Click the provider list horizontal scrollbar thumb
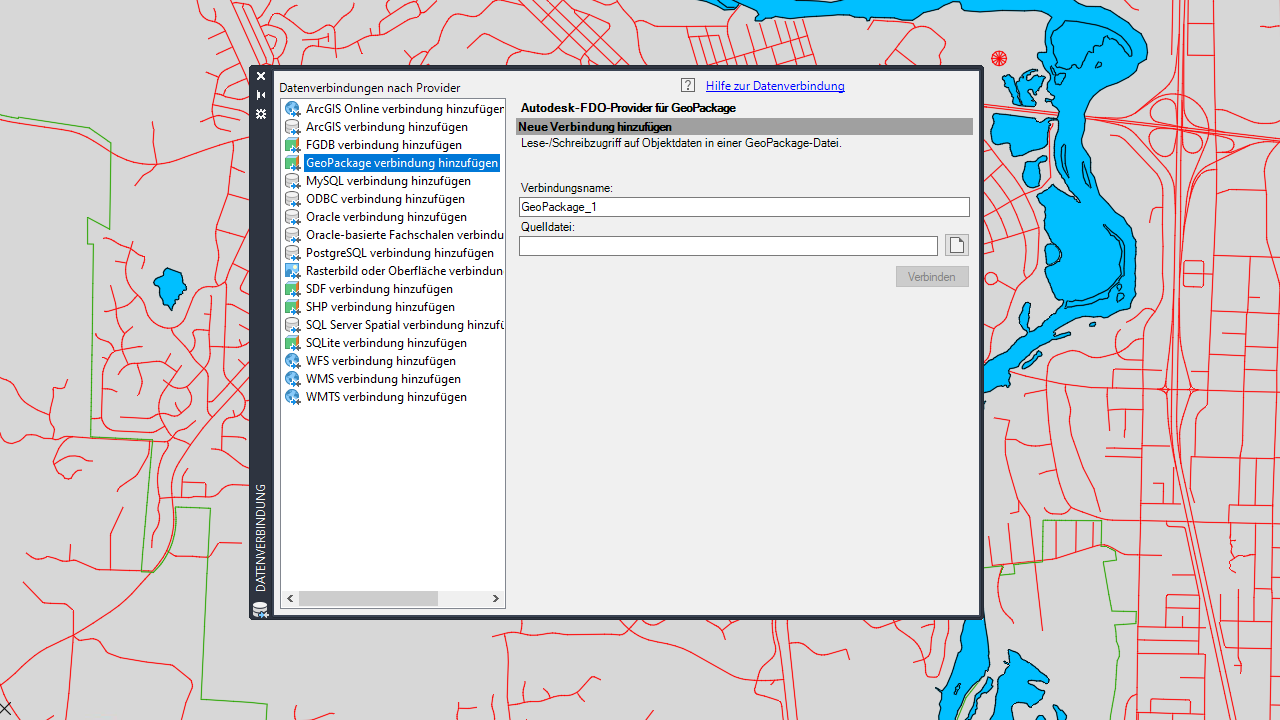1280x720 pixels. point(368,598)
